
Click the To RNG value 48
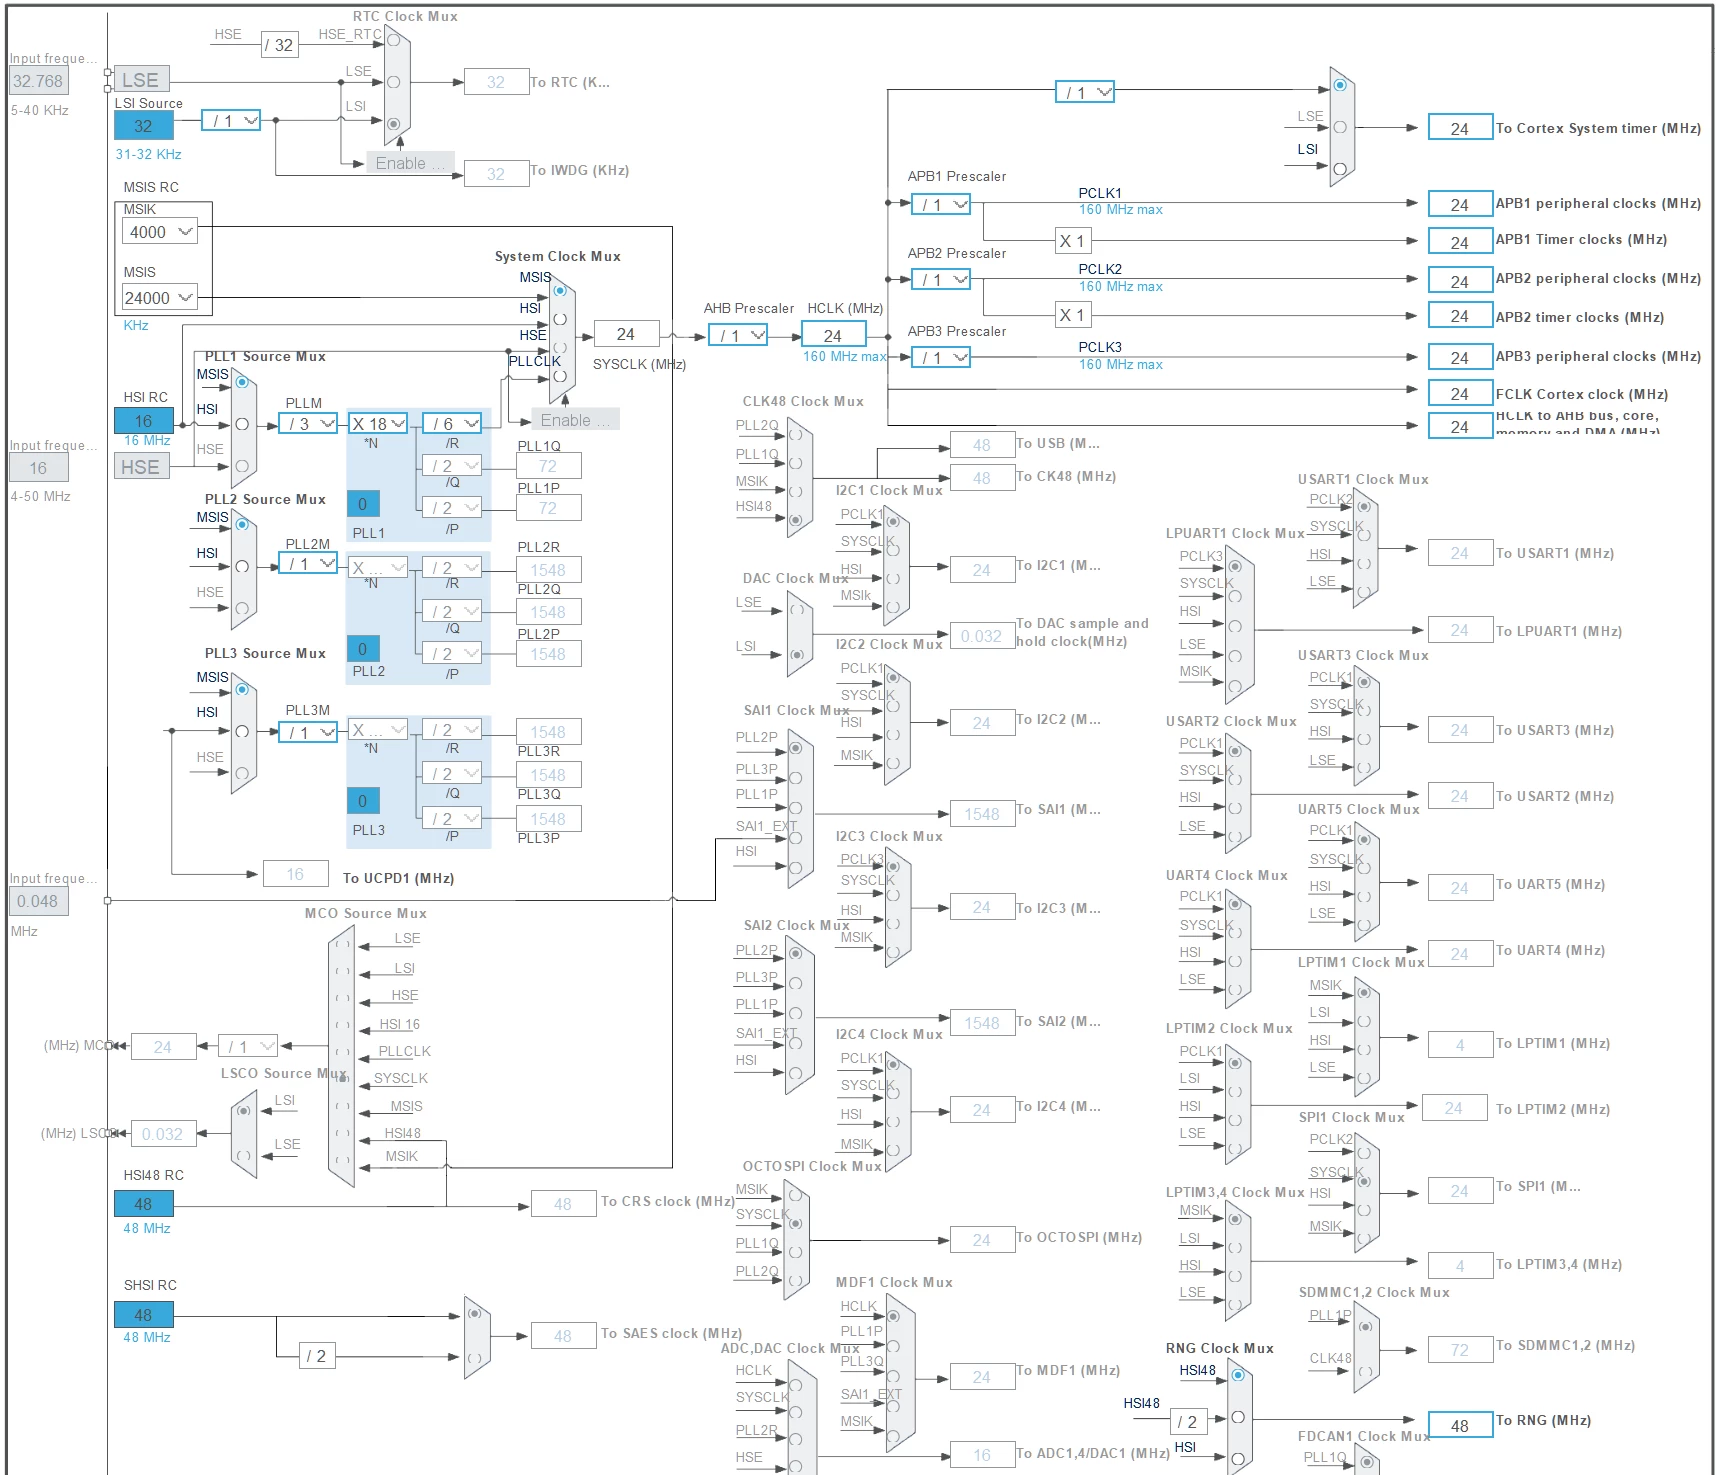(x=1460, y=1425)
